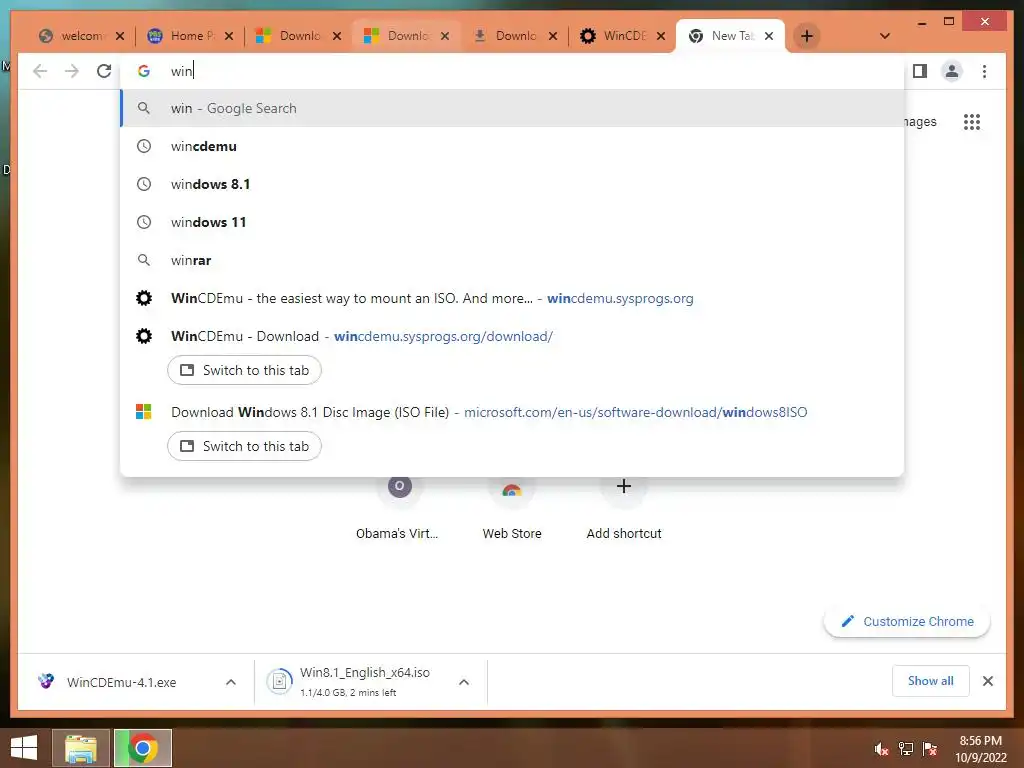Close the New Tab tab
Screen dimensions: 1024x768
(769, 36)
